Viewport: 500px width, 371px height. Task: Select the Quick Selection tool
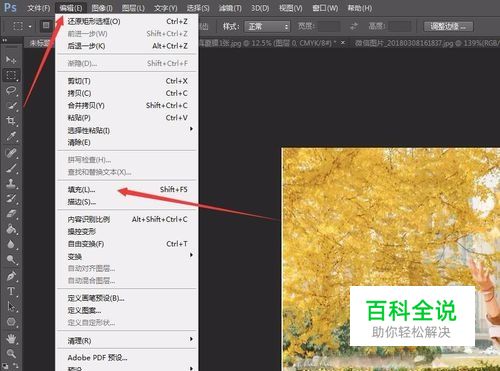point(11,106)
